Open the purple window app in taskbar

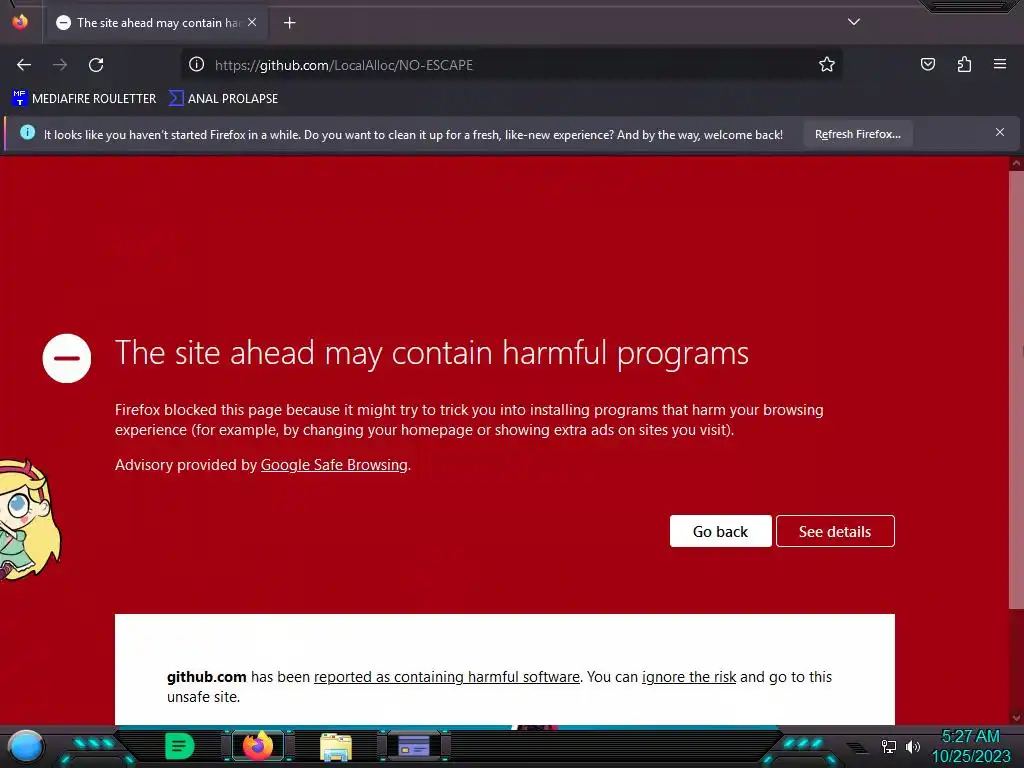pyautogui.click(x=414, y=746)
